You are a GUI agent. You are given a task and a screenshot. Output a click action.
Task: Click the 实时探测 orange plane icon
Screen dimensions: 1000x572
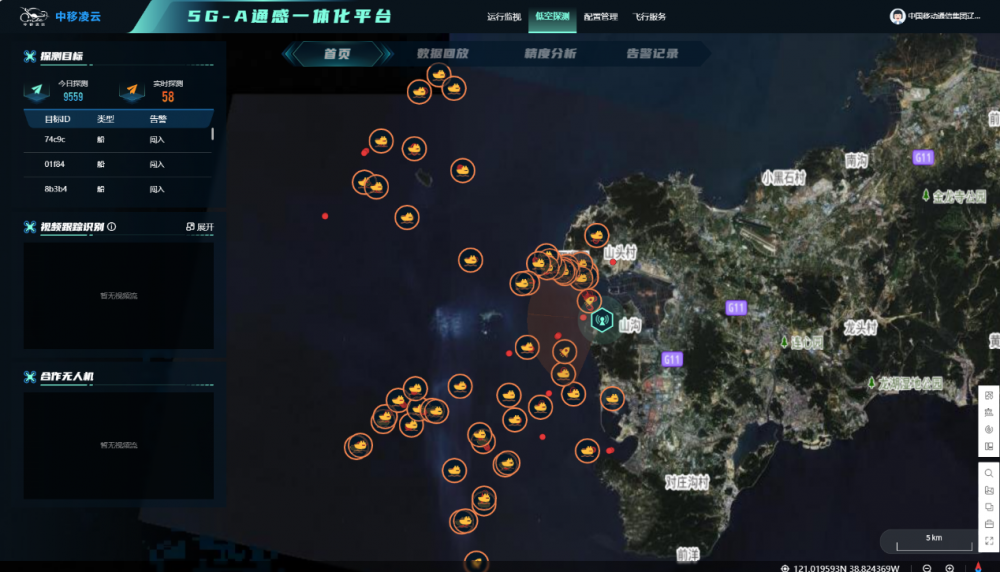pos(132,90)
